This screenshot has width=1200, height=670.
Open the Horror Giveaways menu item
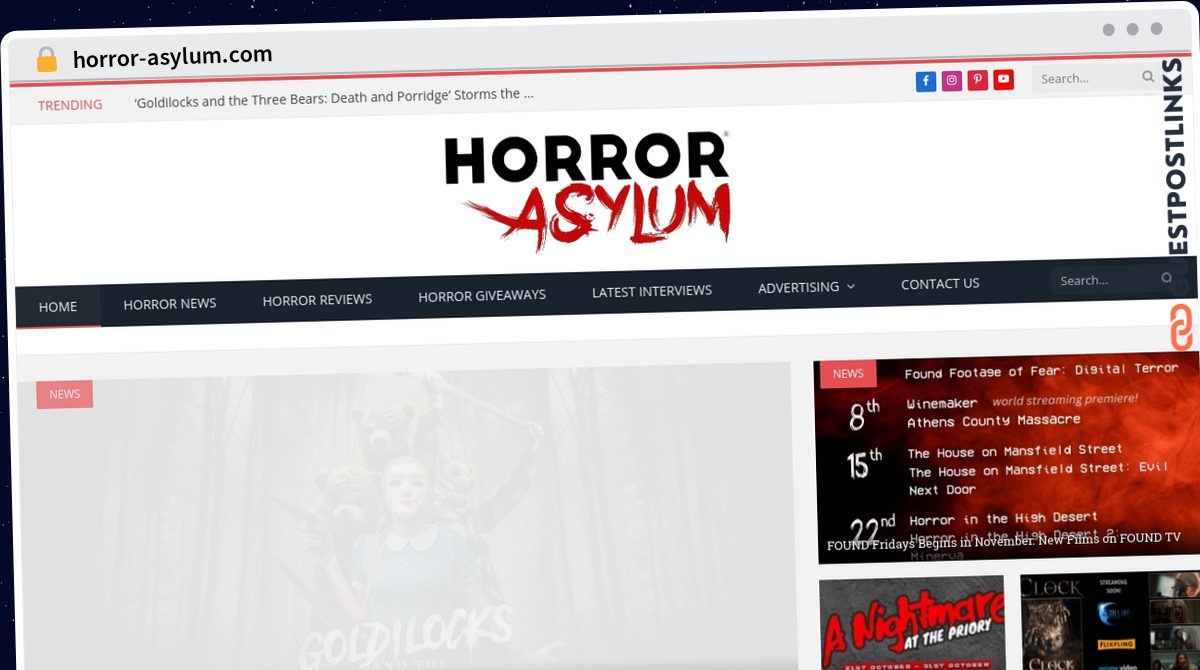(482, 295)
